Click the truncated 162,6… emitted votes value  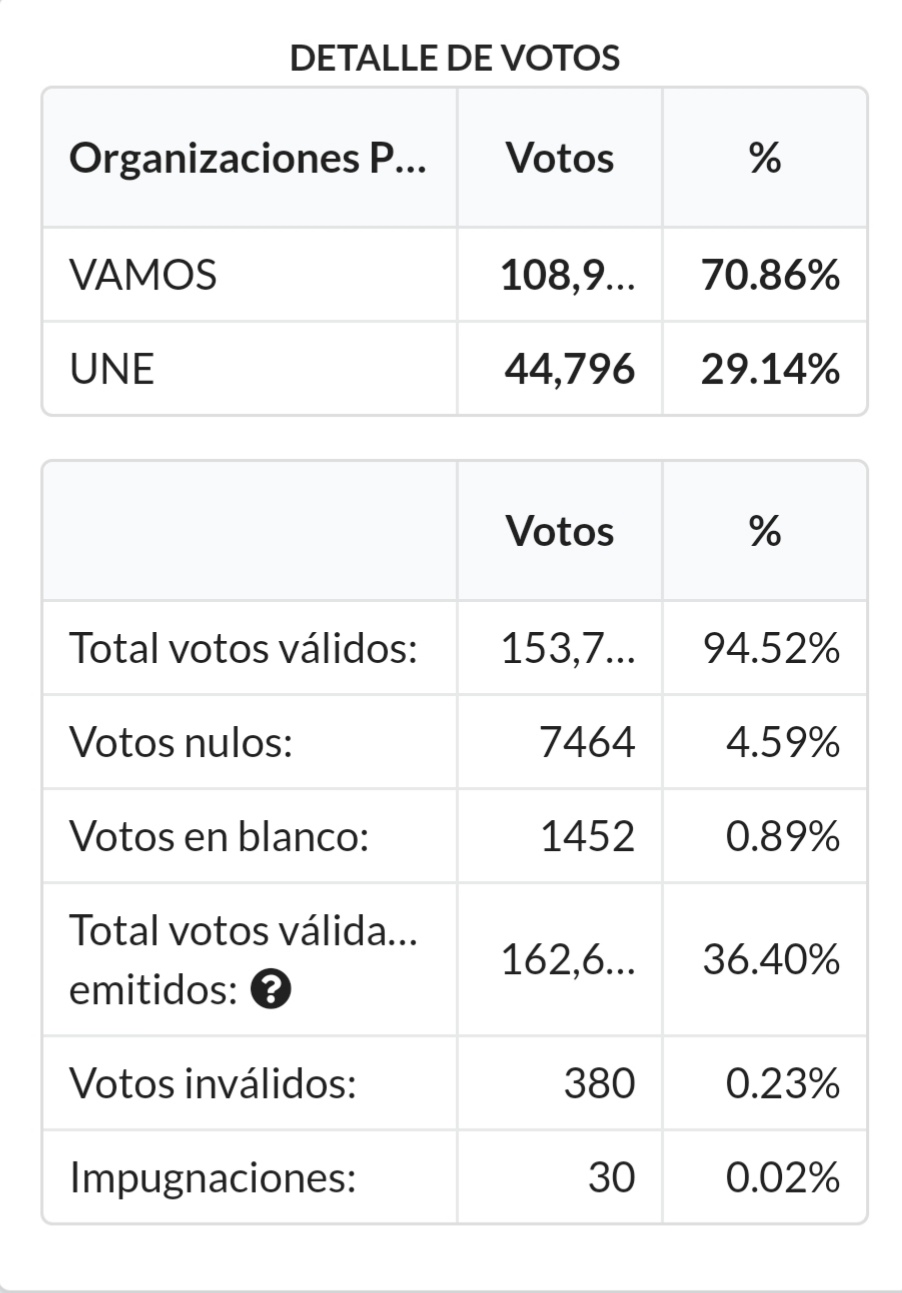point(567,961)
